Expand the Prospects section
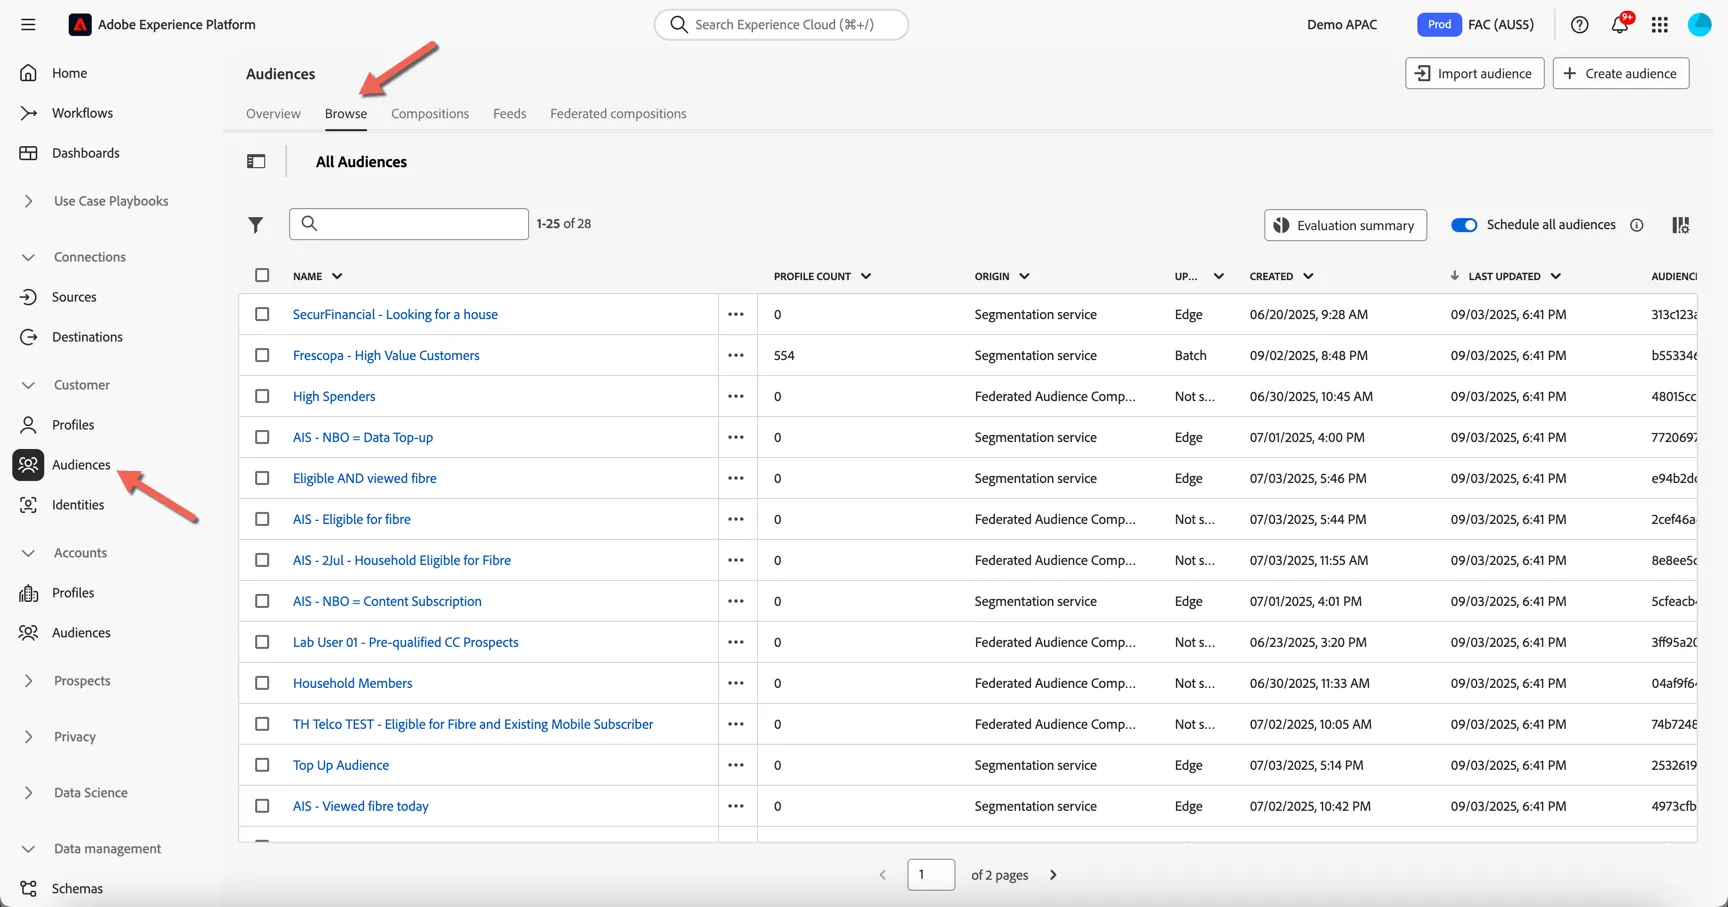The height and width of the screenshot is (907, 1728). click(28, 681)
